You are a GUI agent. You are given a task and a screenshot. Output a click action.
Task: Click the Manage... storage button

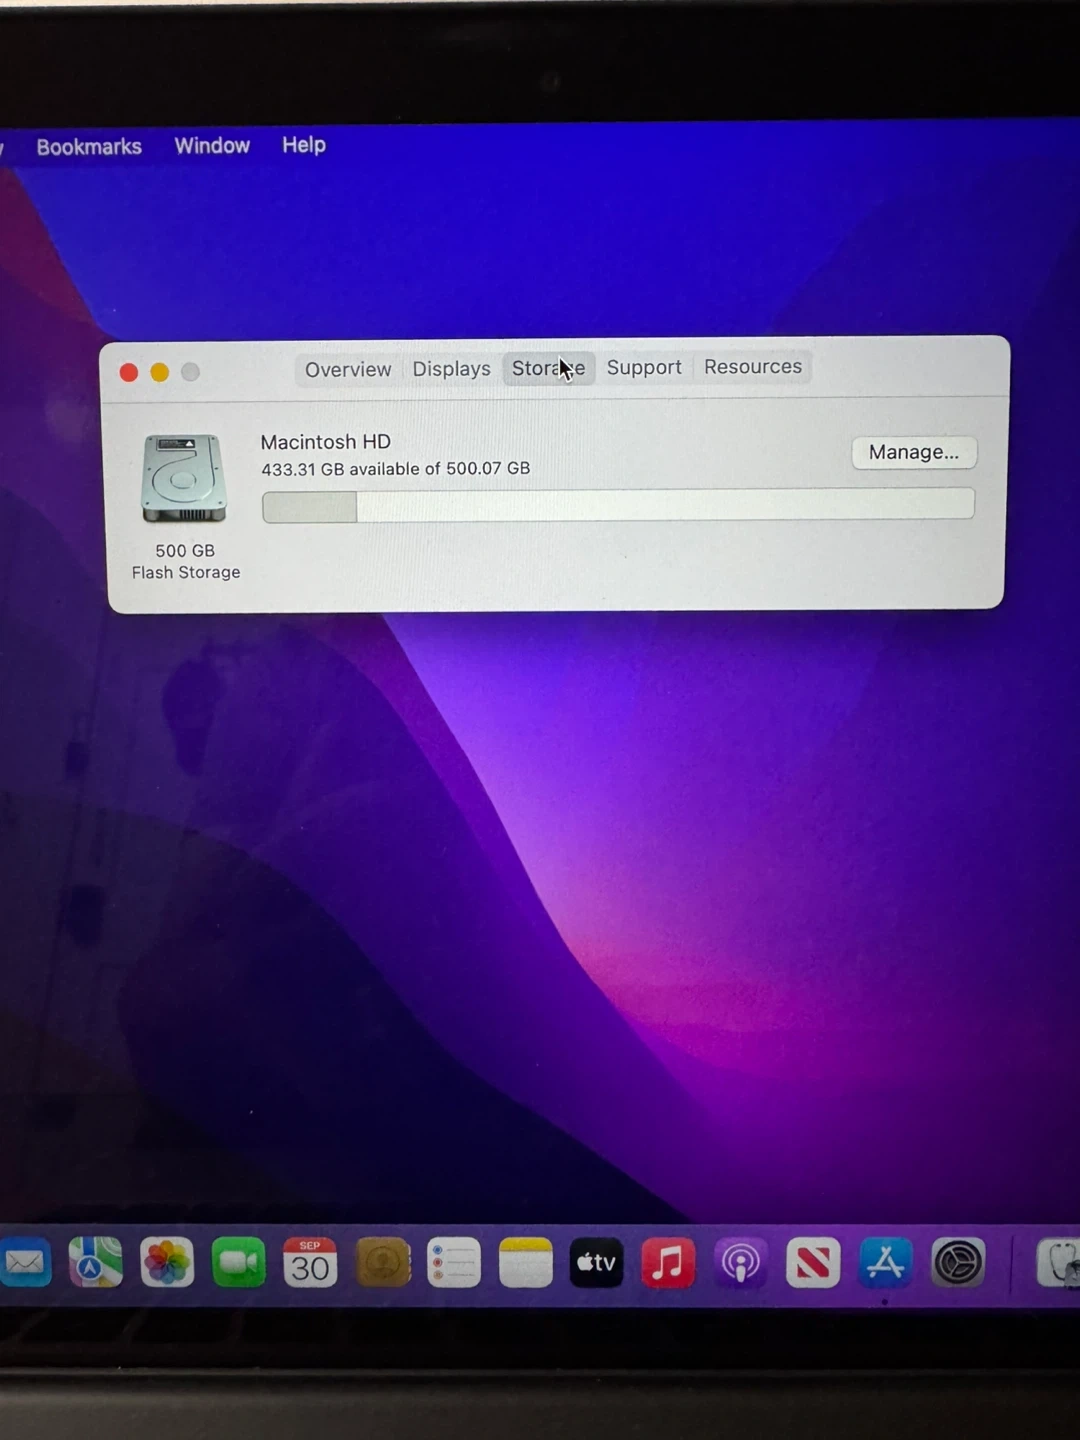(913, 452)
